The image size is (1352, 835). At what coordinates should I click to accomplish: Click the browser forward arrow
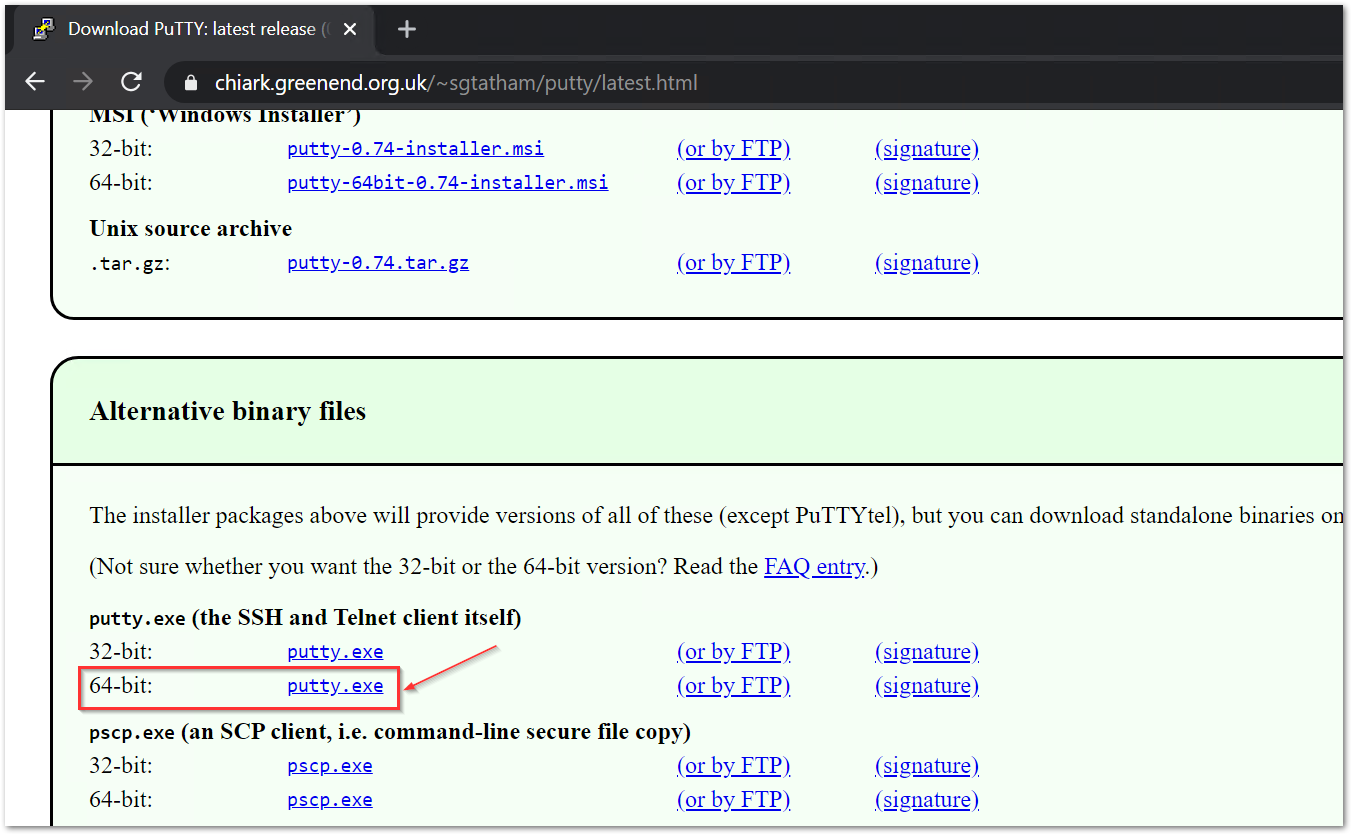[x=83, y=82]
